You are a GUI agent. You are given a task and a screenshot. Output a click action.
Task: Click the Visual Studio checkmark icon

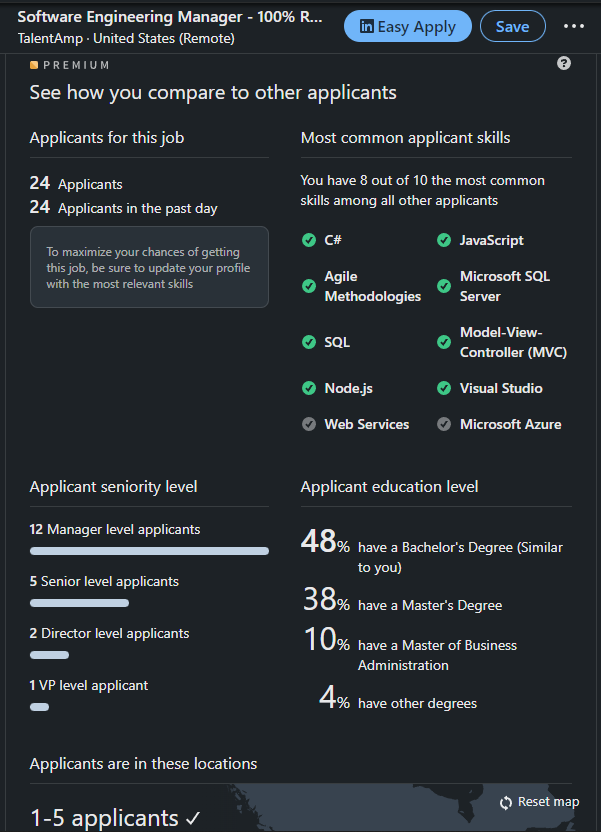[444, 388]
